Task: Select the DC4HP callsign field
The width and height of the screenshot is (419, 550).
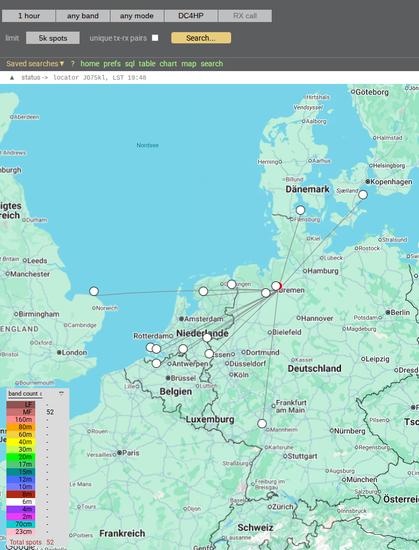Action: (191, 16)
